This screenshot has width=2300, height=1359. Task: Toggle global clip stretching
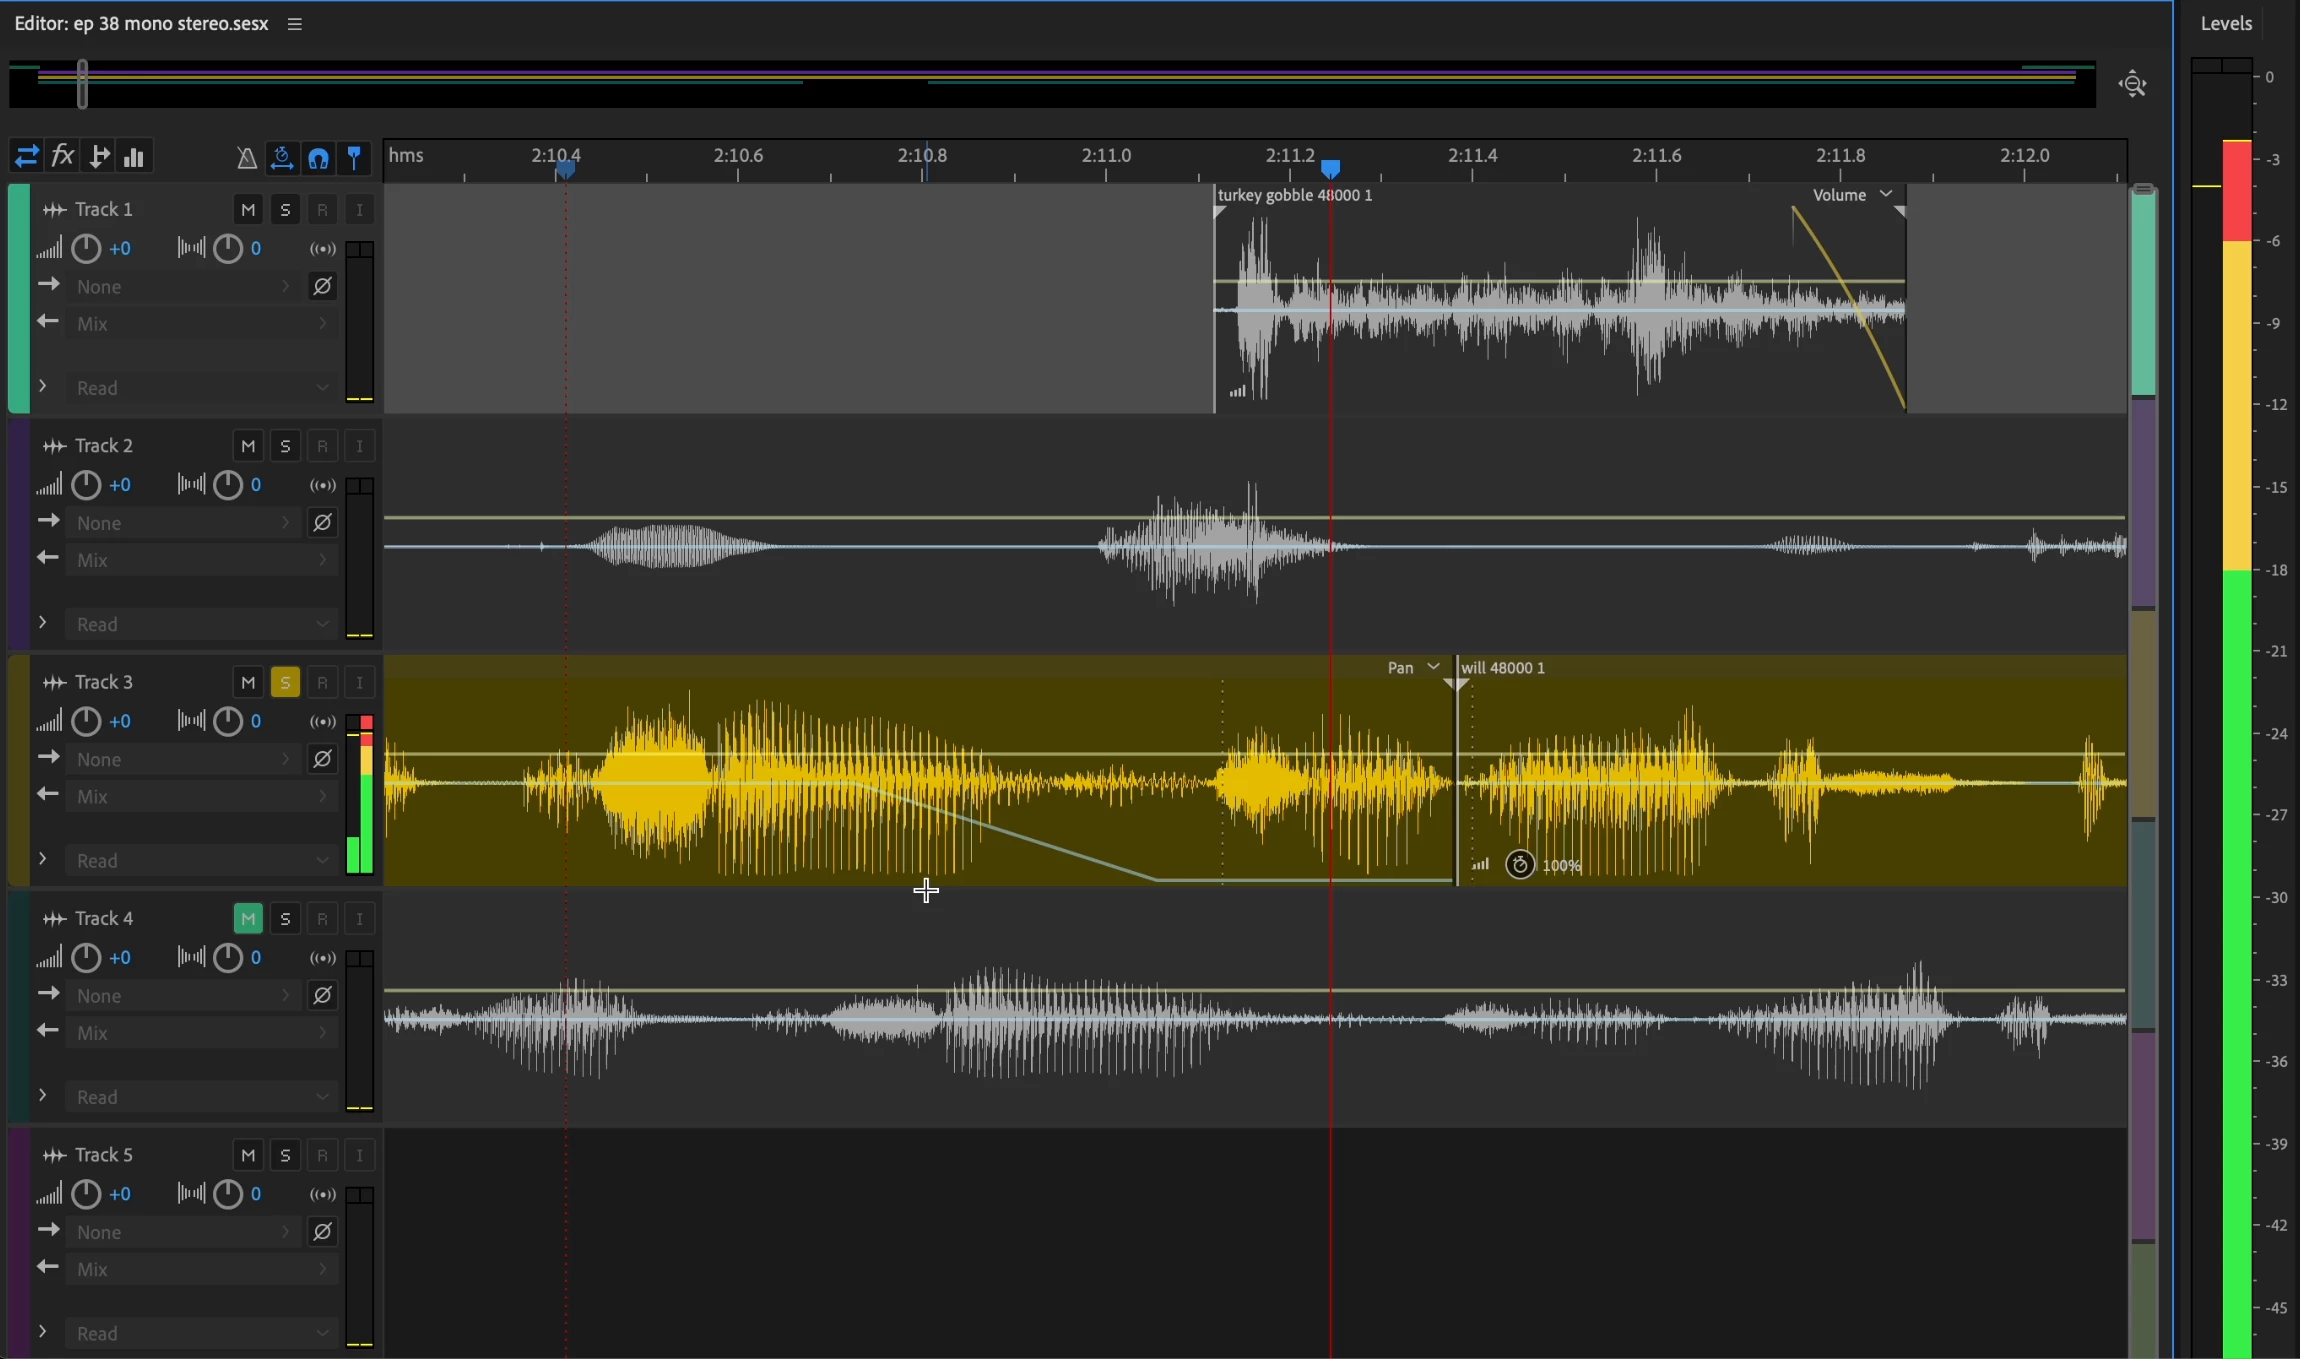point(282,158)
